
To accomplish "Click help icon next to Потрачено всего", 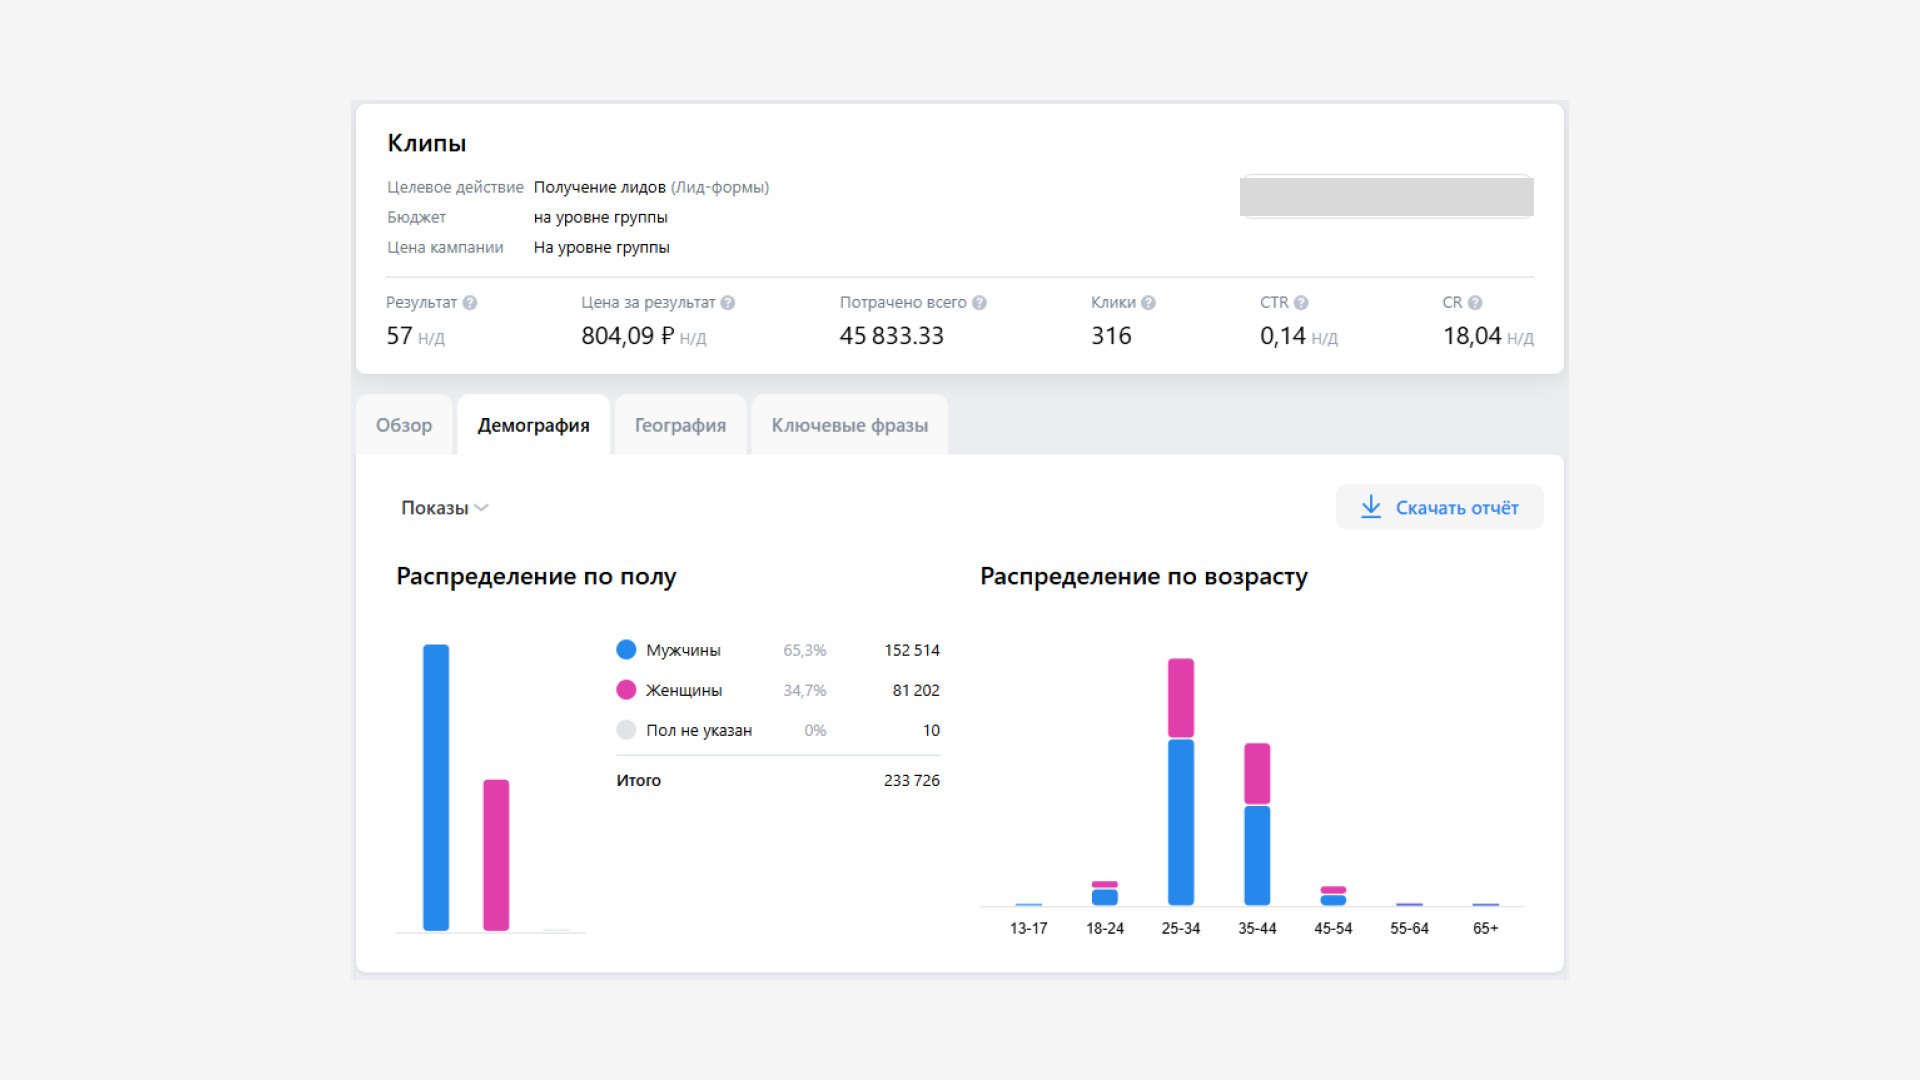I will (979, 303).
